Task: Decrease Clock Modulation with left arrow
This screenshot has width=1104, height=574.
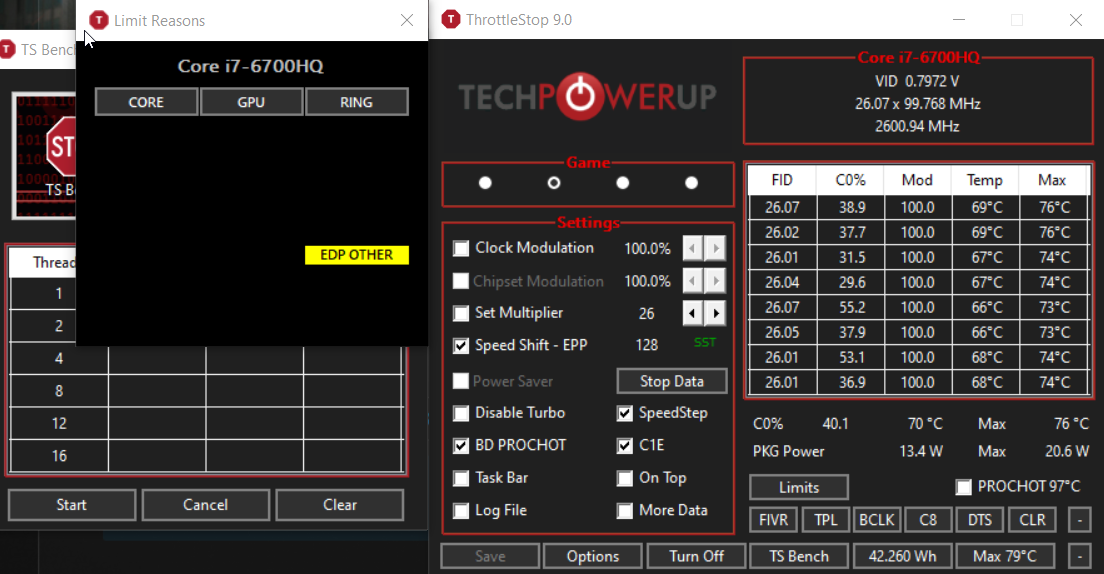Action: [x=692, y=248]
